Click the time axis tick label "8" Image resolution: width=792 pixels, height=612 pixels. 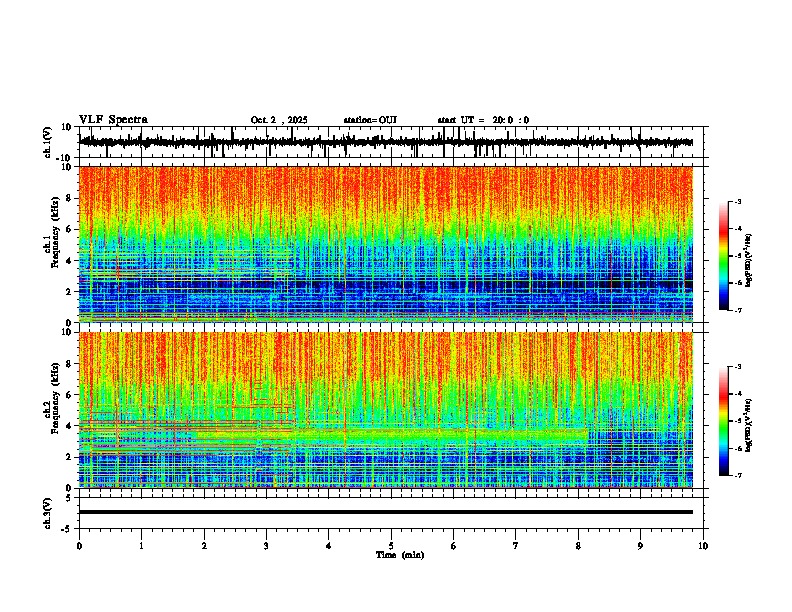[578, 546]
